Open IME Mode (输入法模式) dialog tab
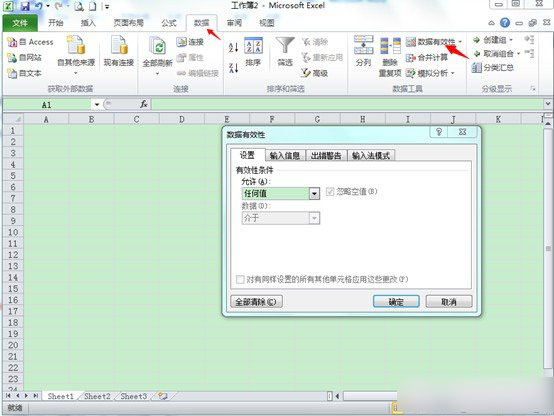Viewport: 554px width, 416px height. (371, 156)
